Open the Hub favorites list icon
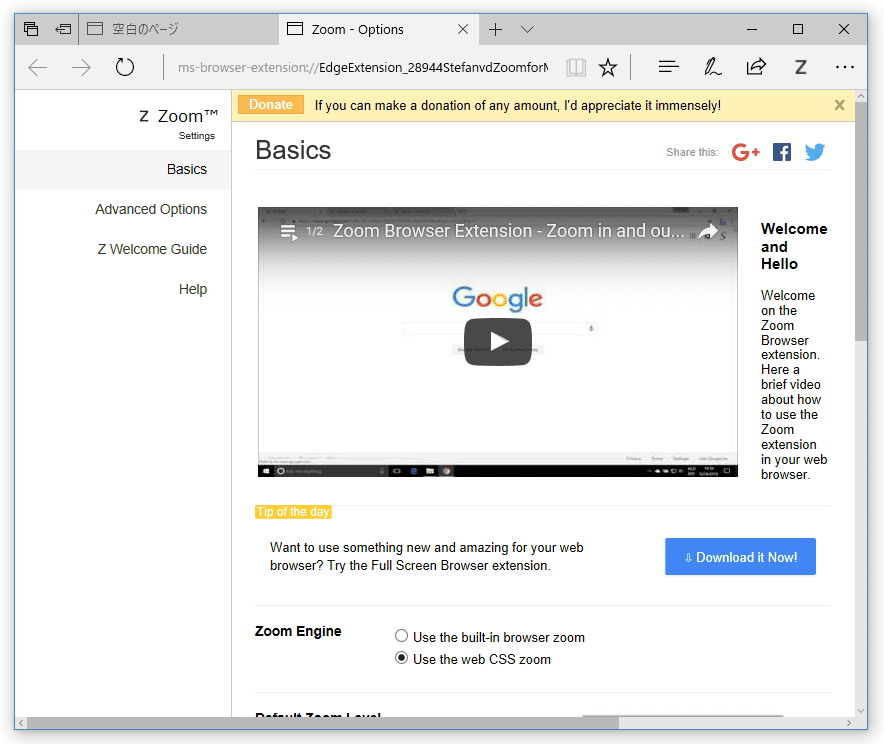This screenshot has width=884, height=744. pos(669,68)
